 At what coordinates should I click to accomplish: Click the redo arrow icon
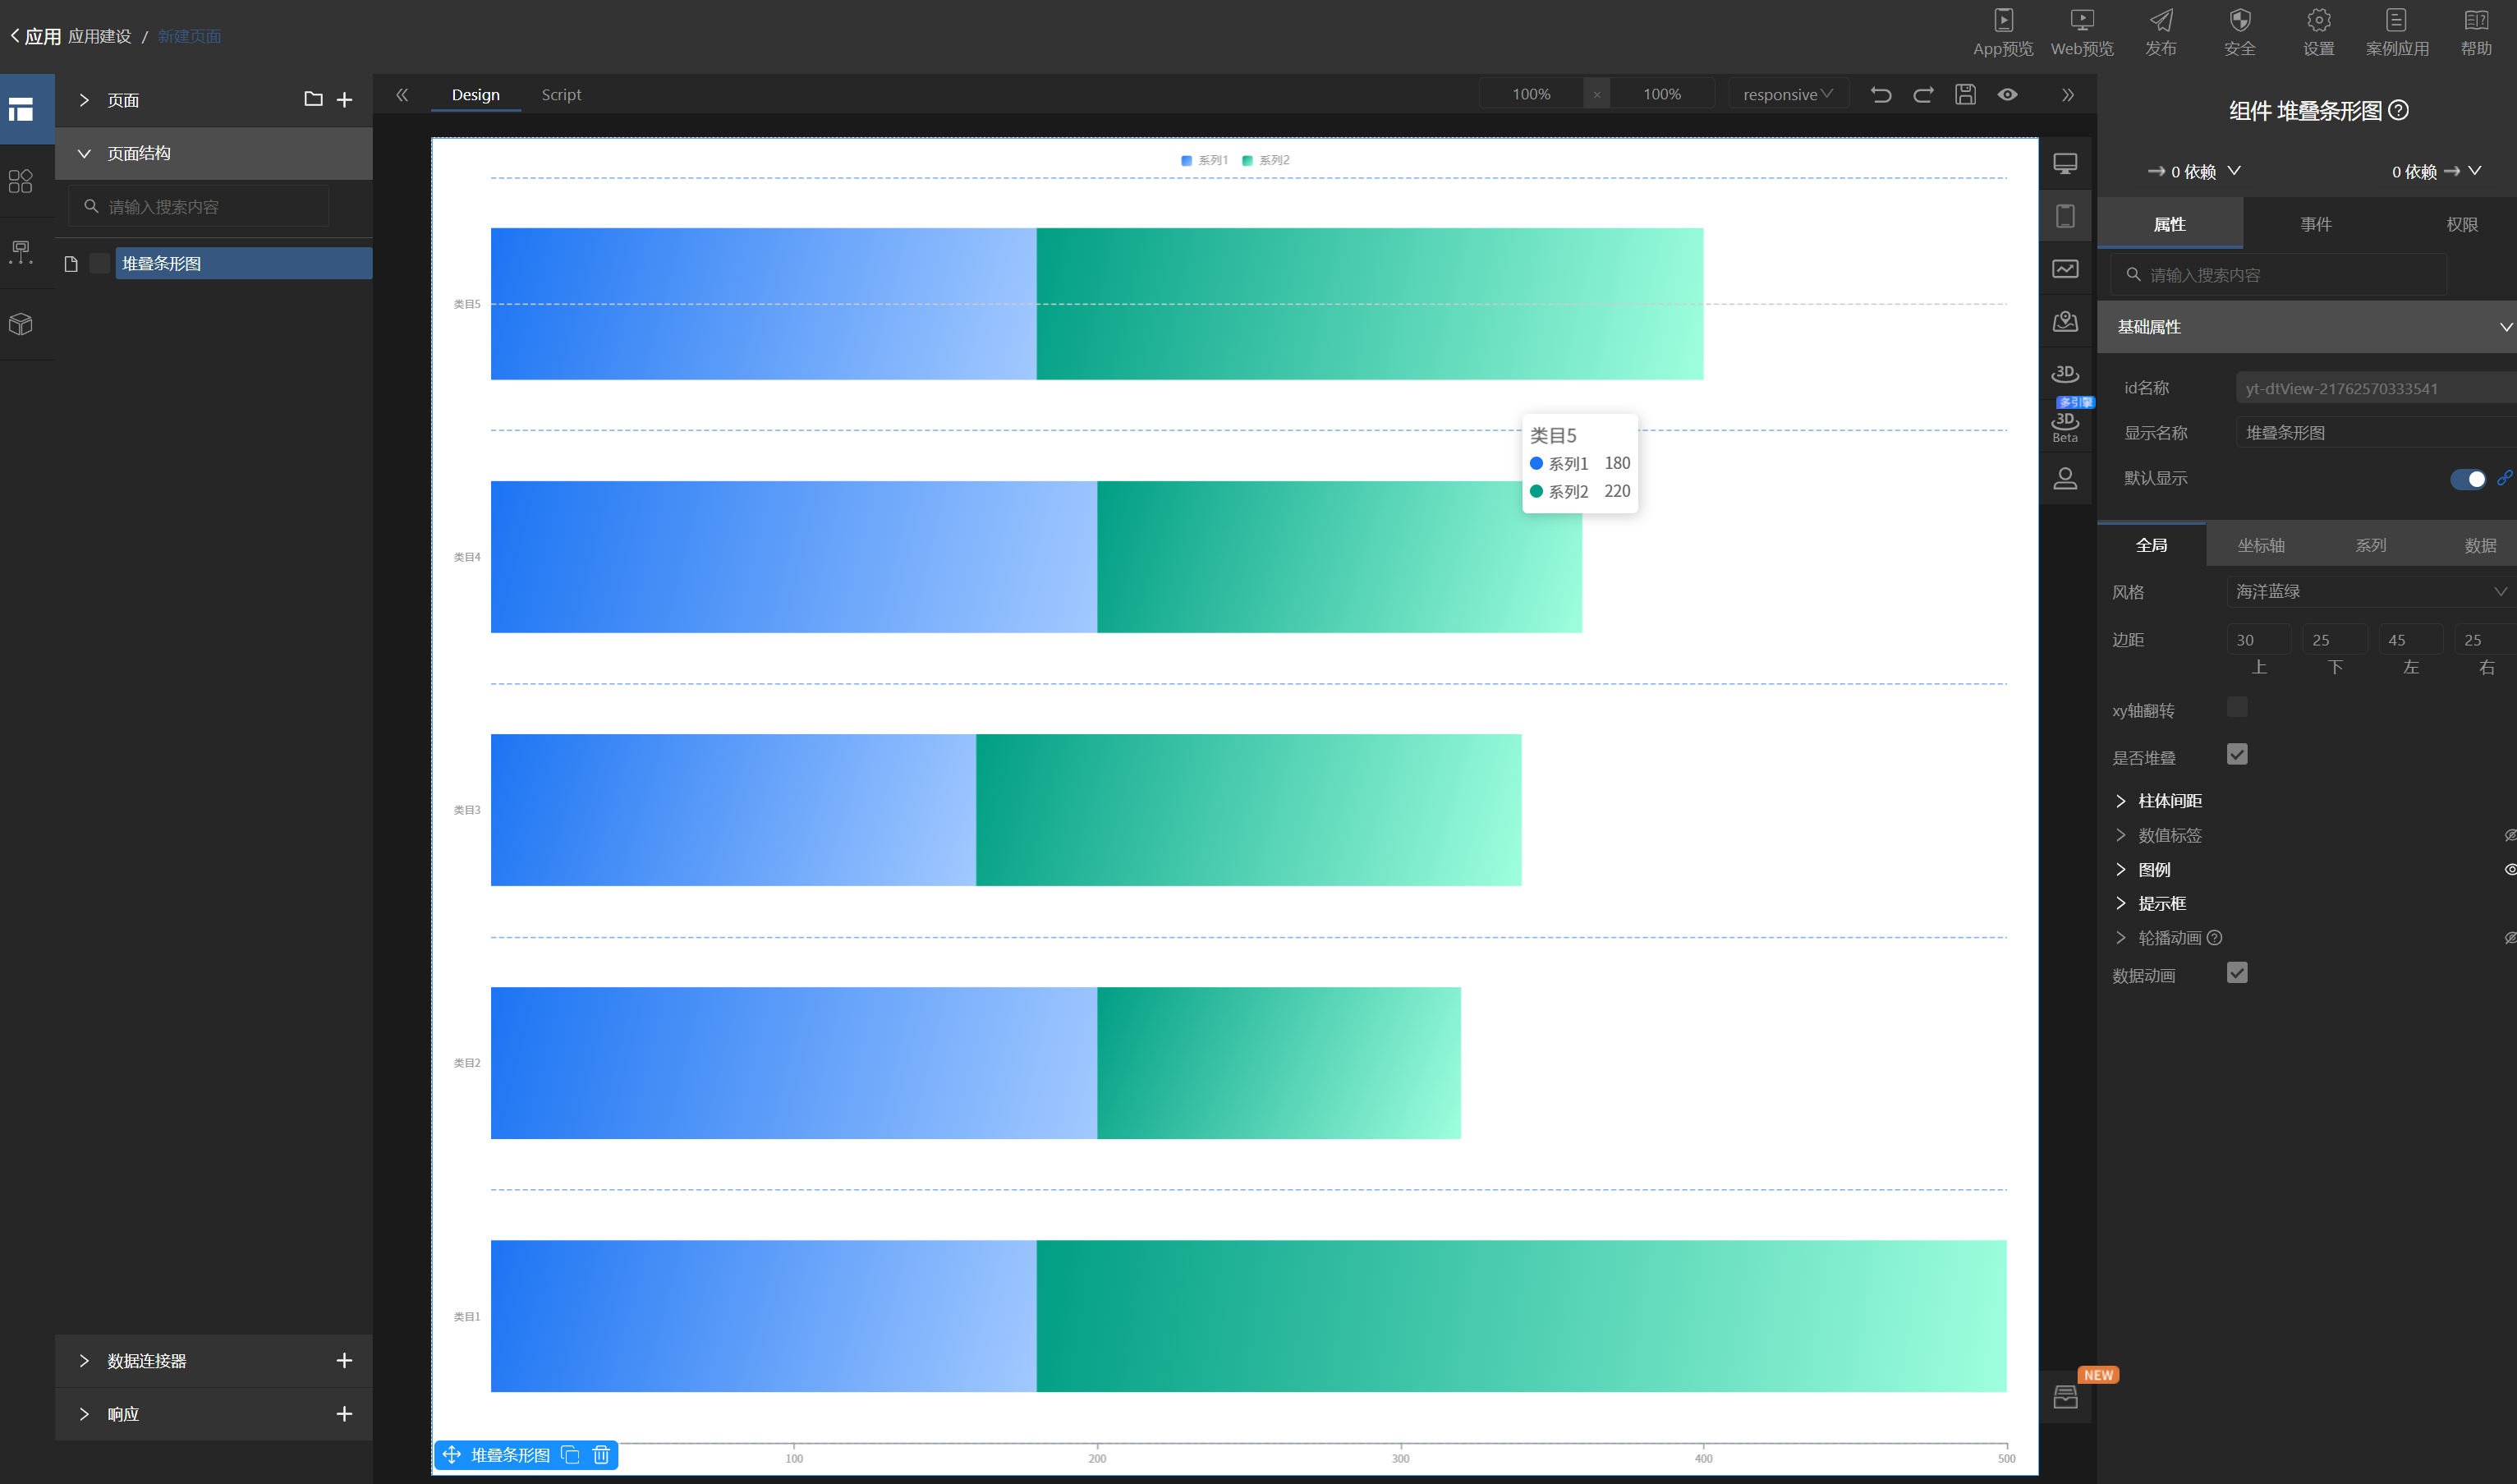(1923, 94)
